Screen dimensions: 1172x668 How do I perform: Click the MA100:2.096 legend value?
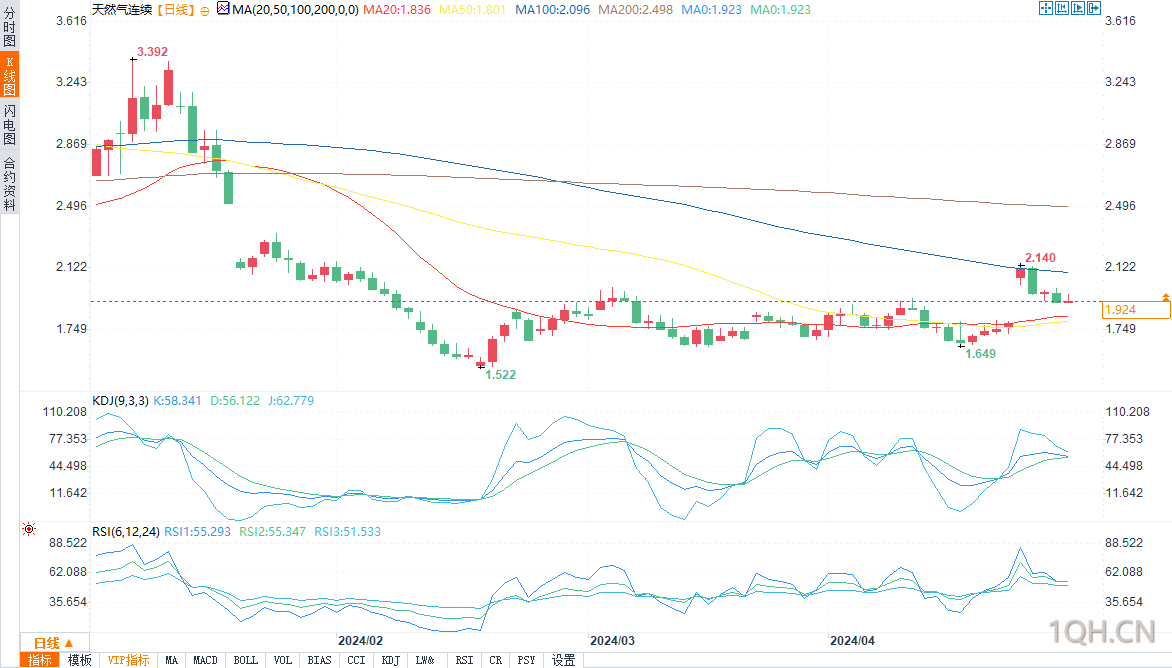click(552, 10)
